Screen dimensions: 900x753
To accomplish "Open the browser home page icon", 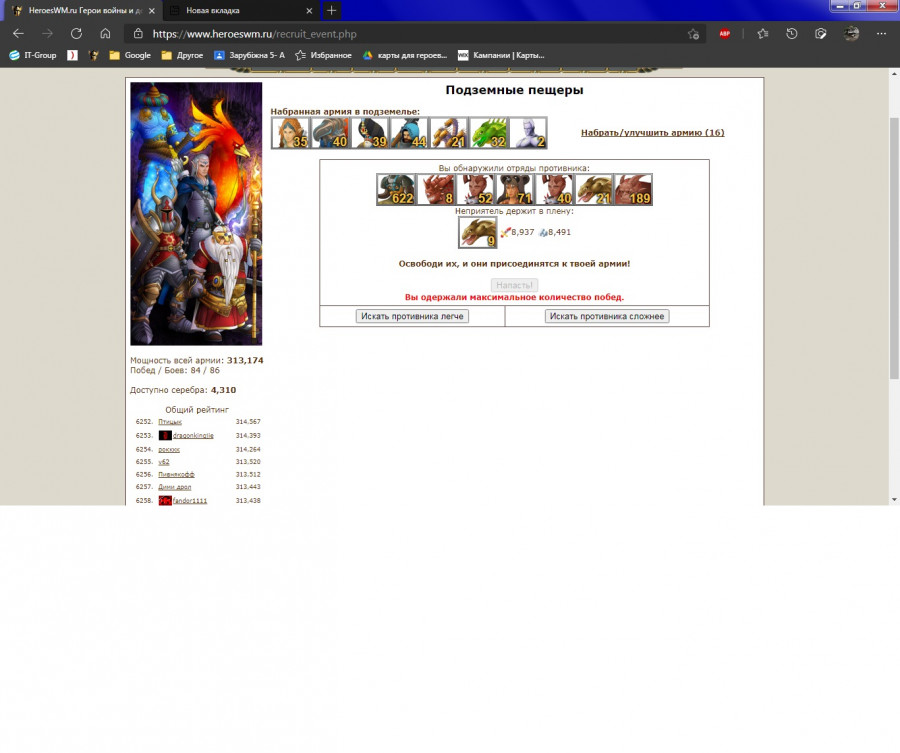I will 105,34.
